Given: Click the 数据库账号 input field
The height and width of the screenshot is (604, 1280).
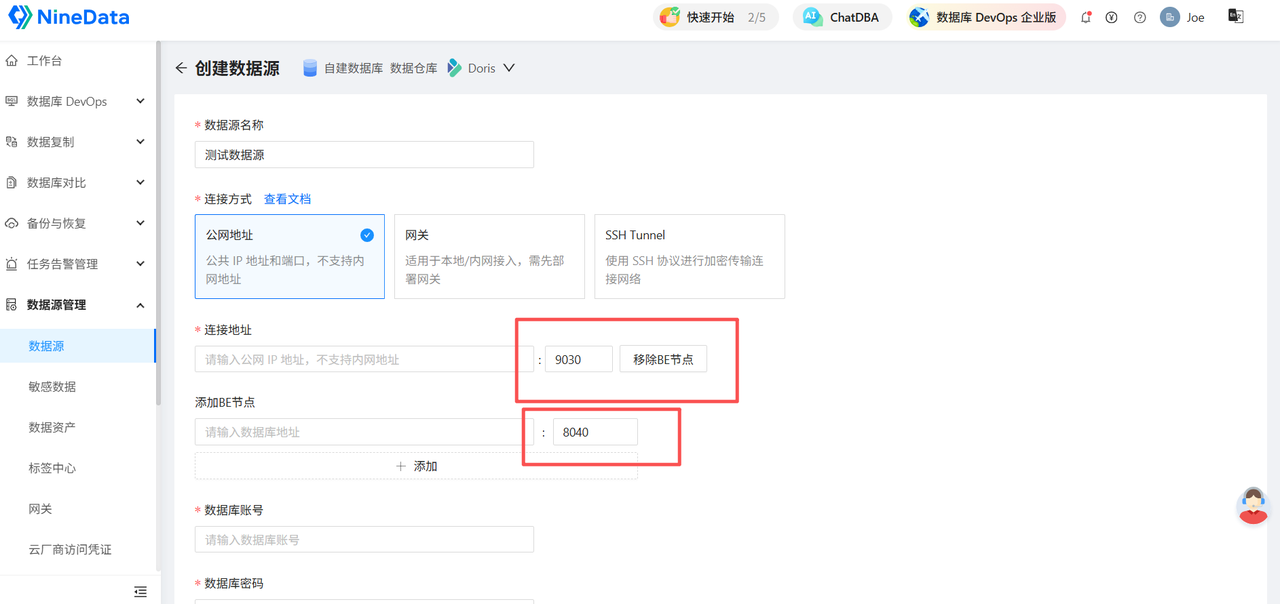Looking at the screenshot, I should [364, 539].
